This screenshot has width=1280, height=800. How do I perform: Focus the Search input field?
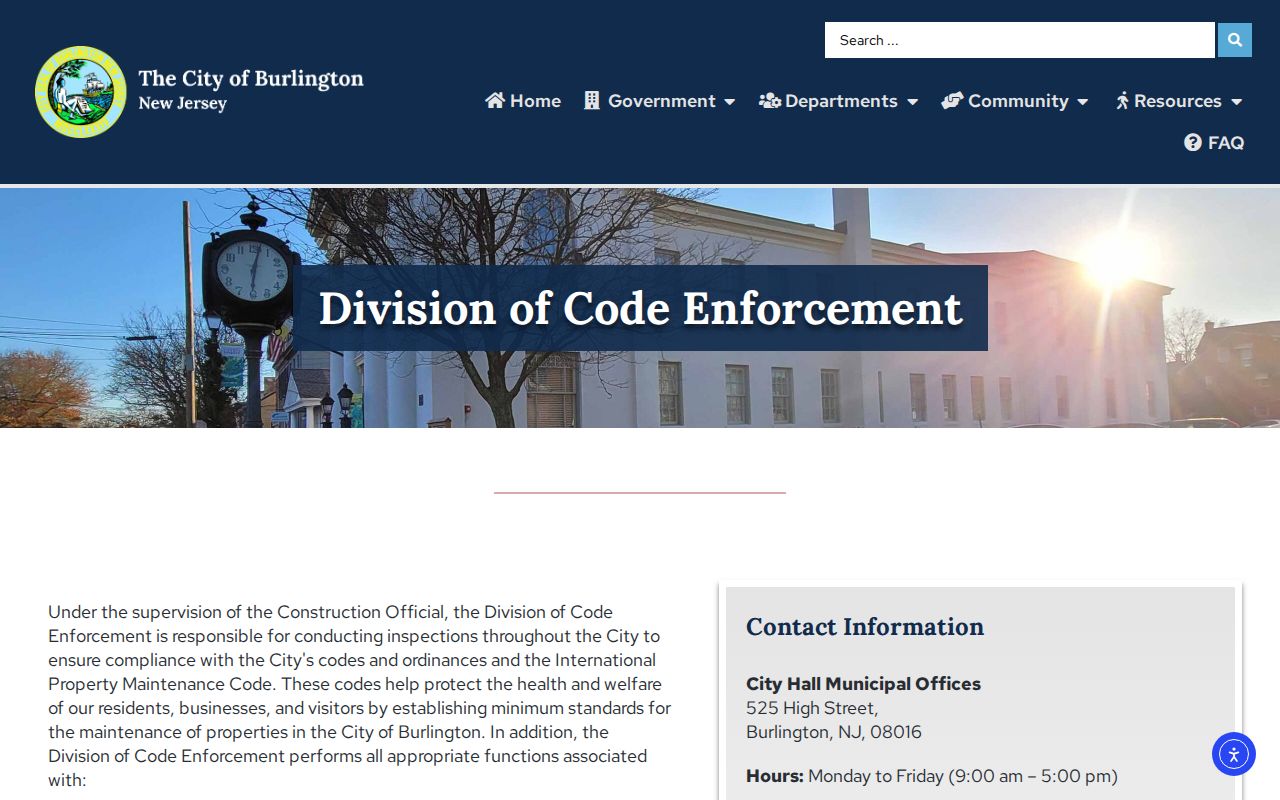[1020, 40]
